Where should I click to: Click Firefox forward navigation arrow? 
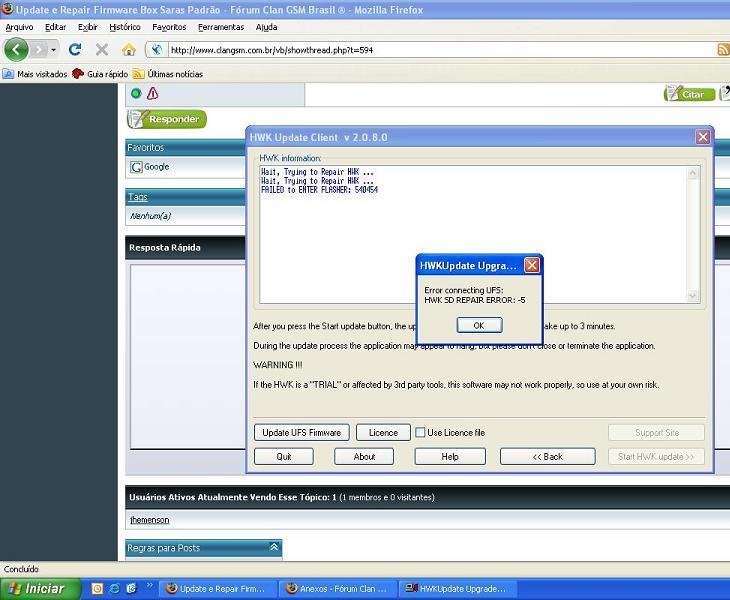(x=39, y=49)
